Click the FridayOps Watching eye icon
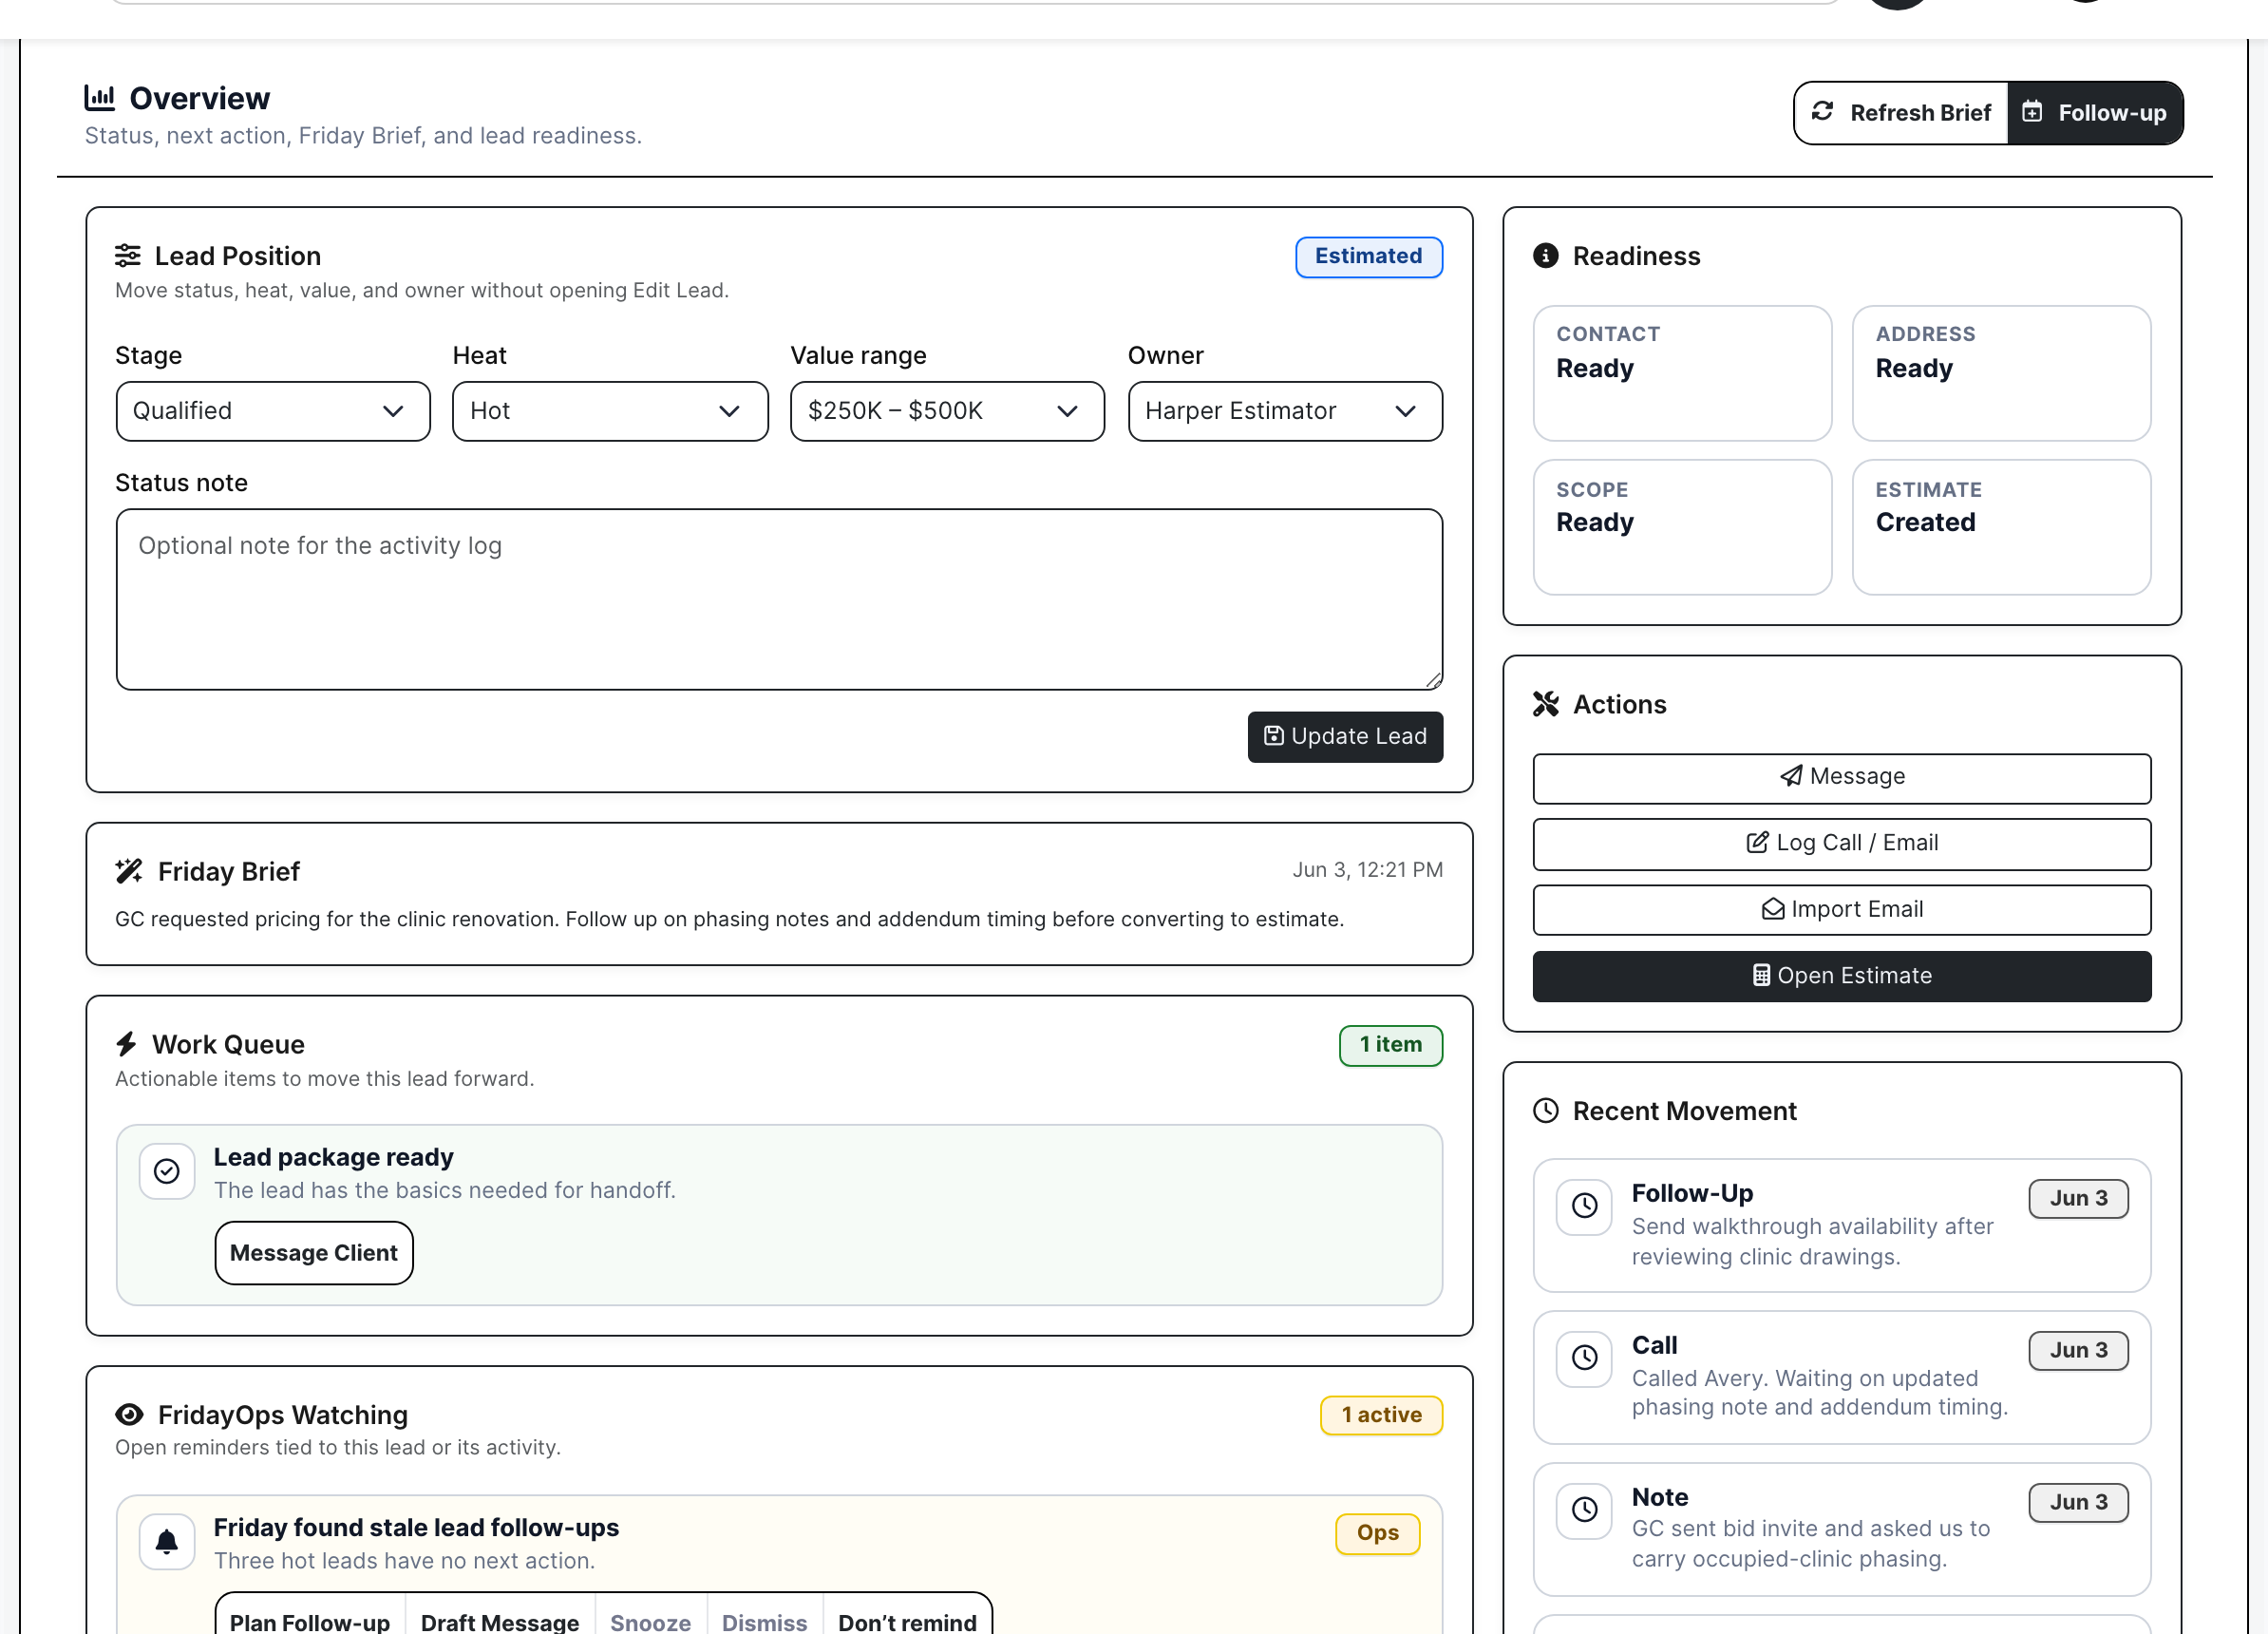Screen dimensions: 2268x1634 [129, 1414]
